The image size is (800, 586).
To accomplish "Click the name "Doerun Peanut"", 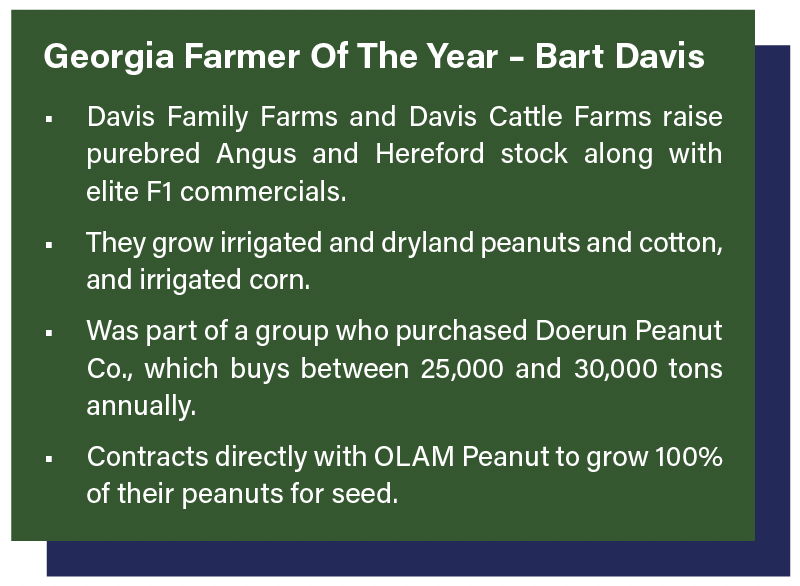I will pyautogui.click(x=624, y=331).
